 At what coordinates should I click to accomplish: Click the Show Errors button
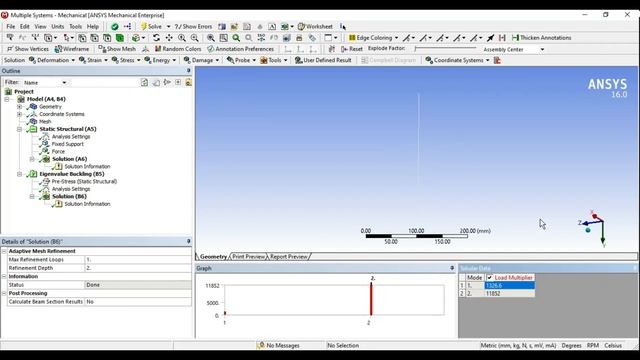pyautogui.click(x=193, y=27)
